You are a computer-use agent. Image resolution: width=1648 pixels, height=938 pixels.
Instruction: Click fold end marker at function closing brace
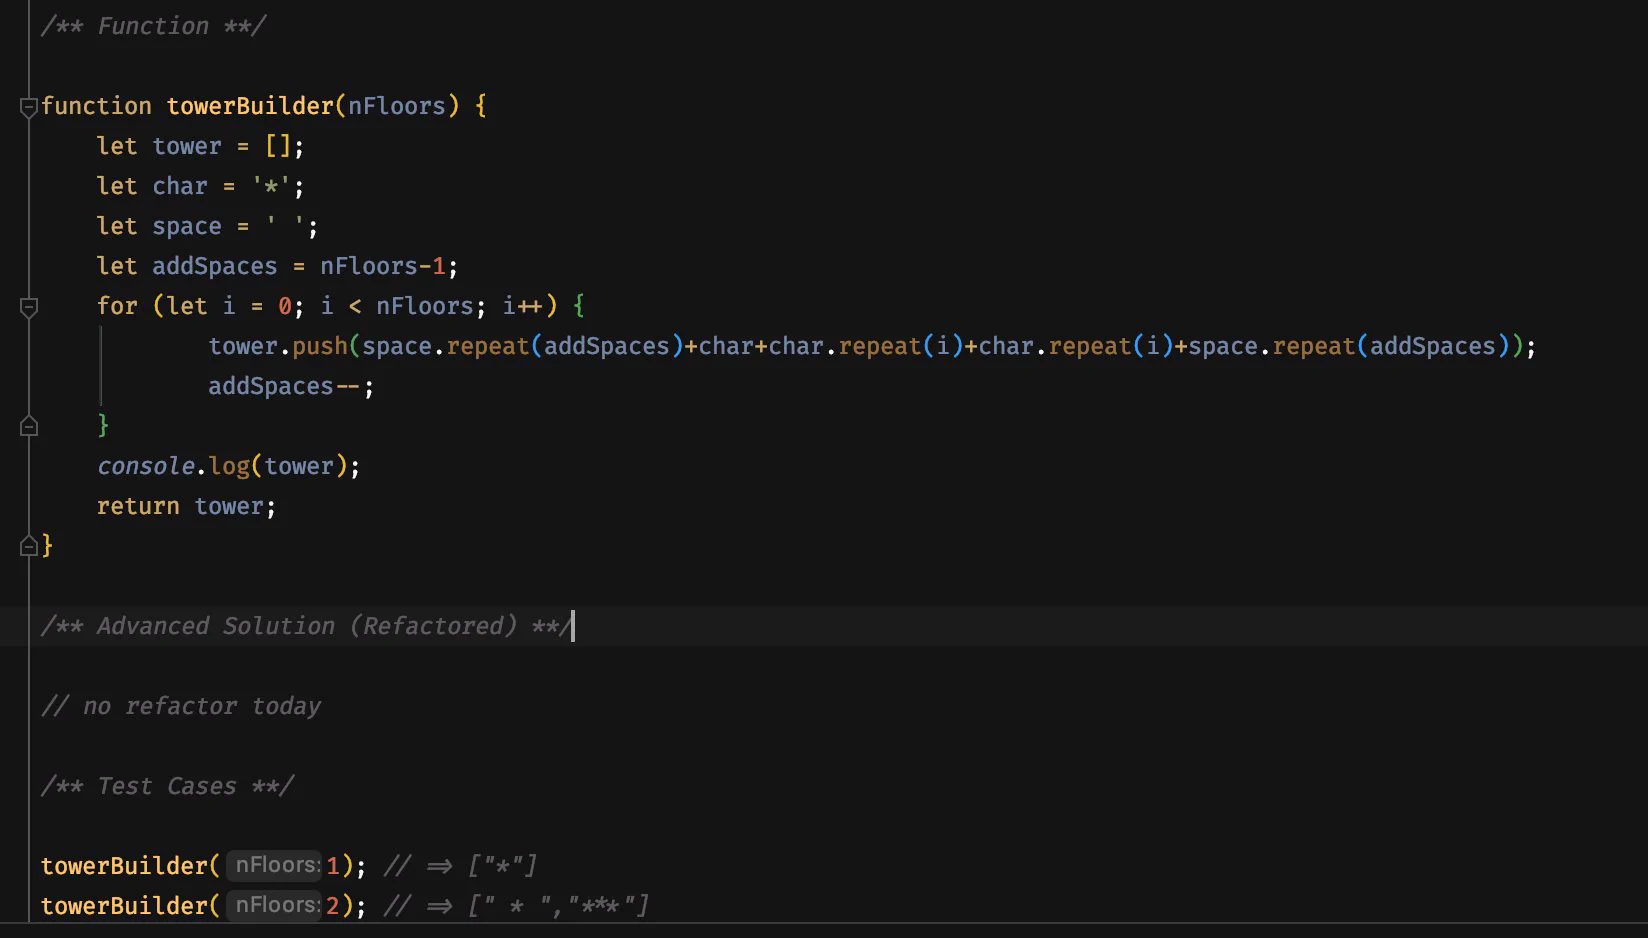29,546
